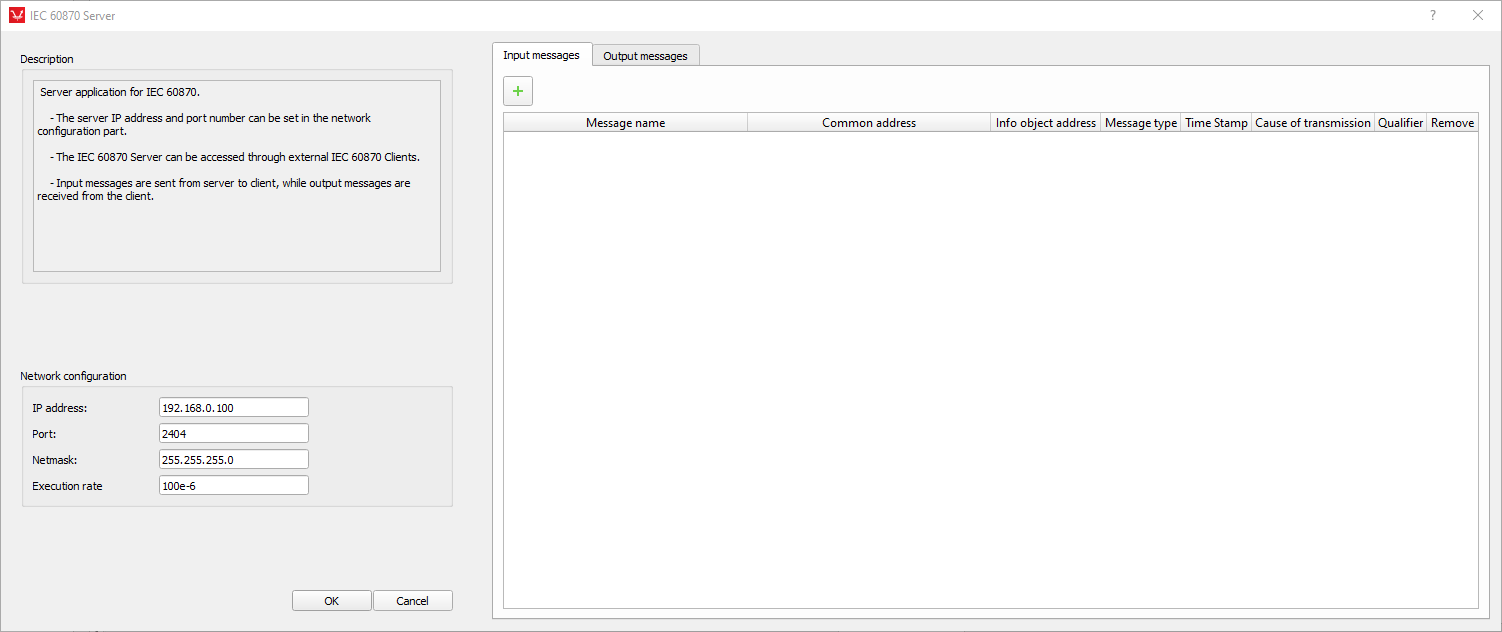Click the Common address column header
Viewport: 1502px width, 632px height.
pyautogui.click(x=869, y=123)
